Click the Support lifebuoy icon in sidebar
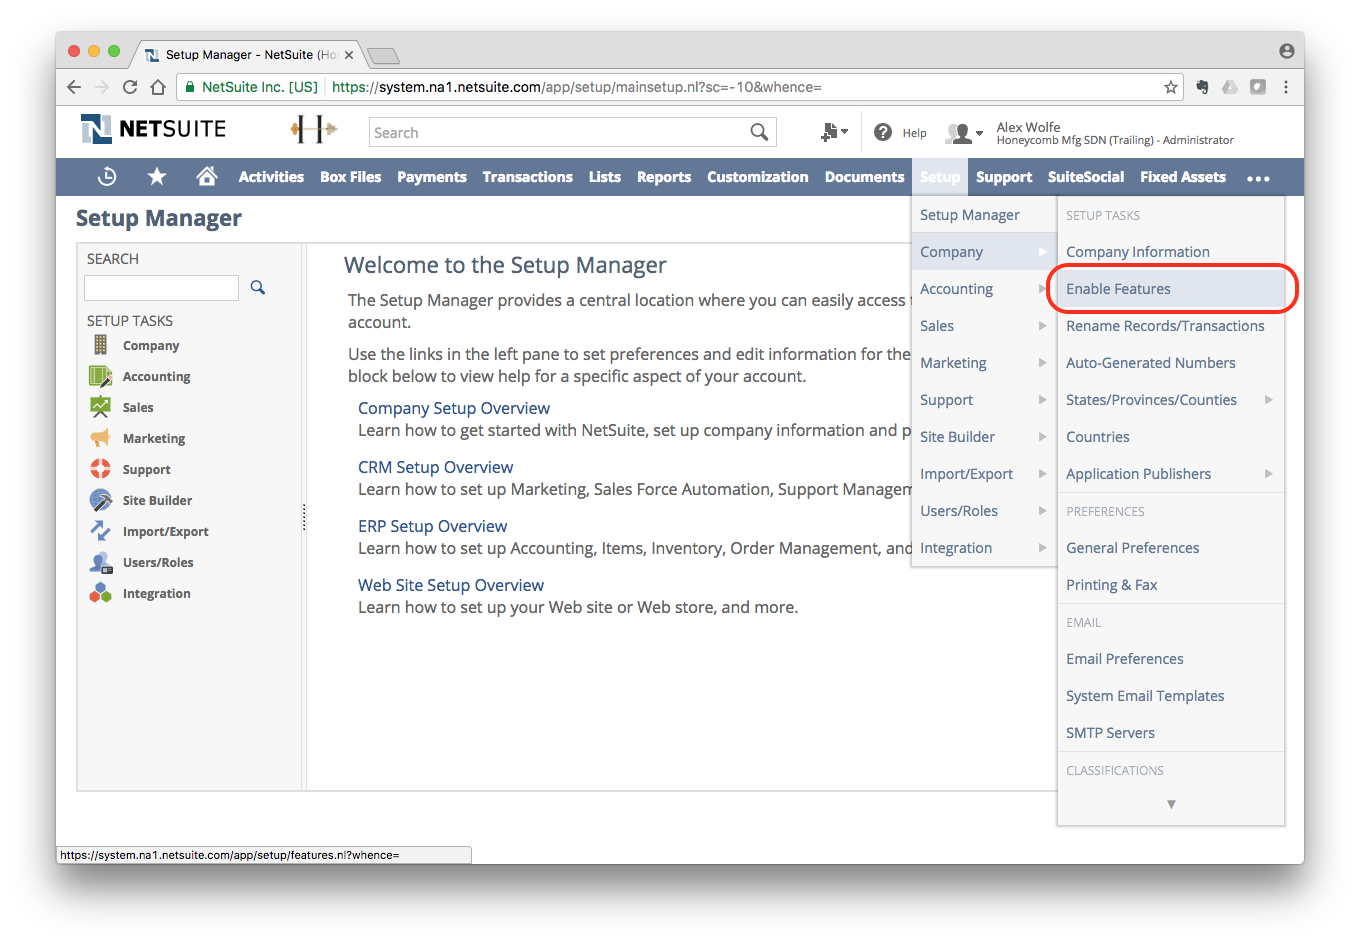Viewport: 1360px width, 944px height. (x=100, y=469)
